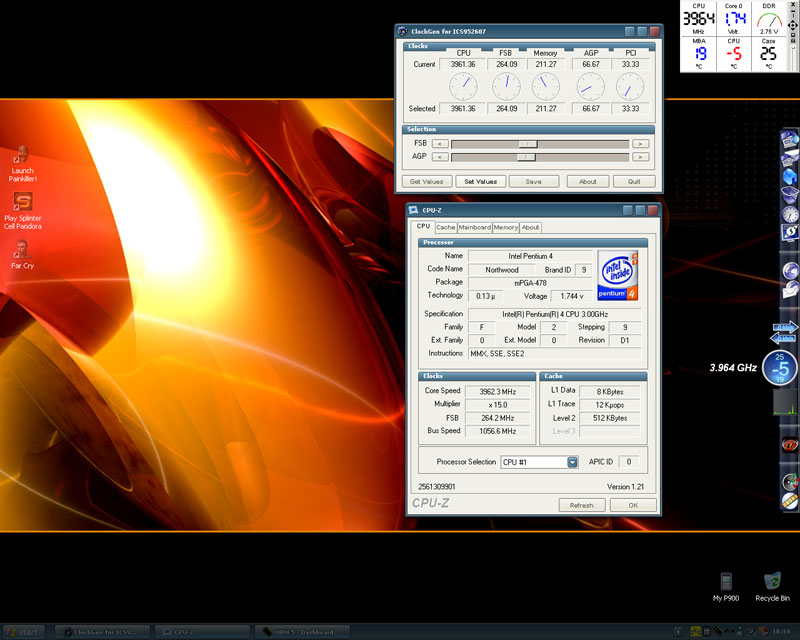Click the Save button in ClockGen

(x=534, y=181)
